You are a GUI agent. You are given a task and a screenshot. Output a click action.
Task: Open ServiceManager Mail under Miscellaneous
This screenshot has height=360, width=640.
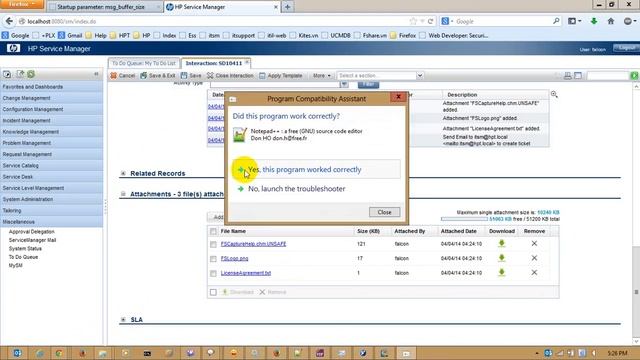[x=32, y=240]
